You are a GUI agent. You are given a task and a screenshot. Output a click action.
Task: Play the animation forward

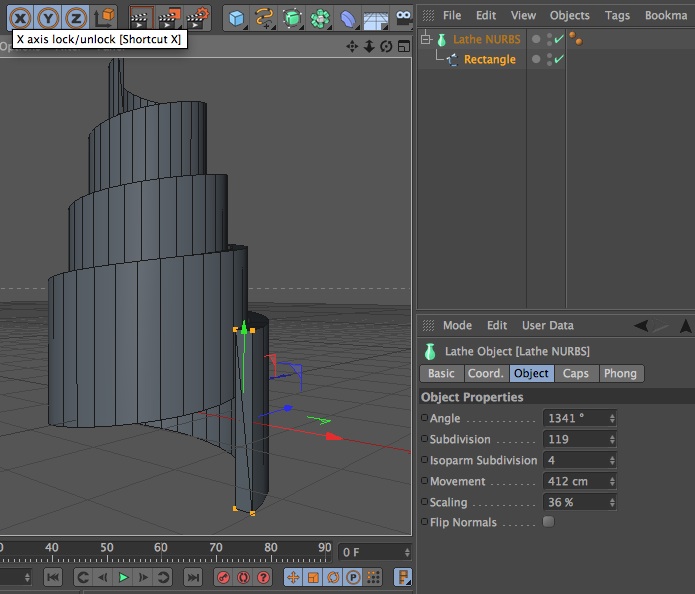(123, 577)
